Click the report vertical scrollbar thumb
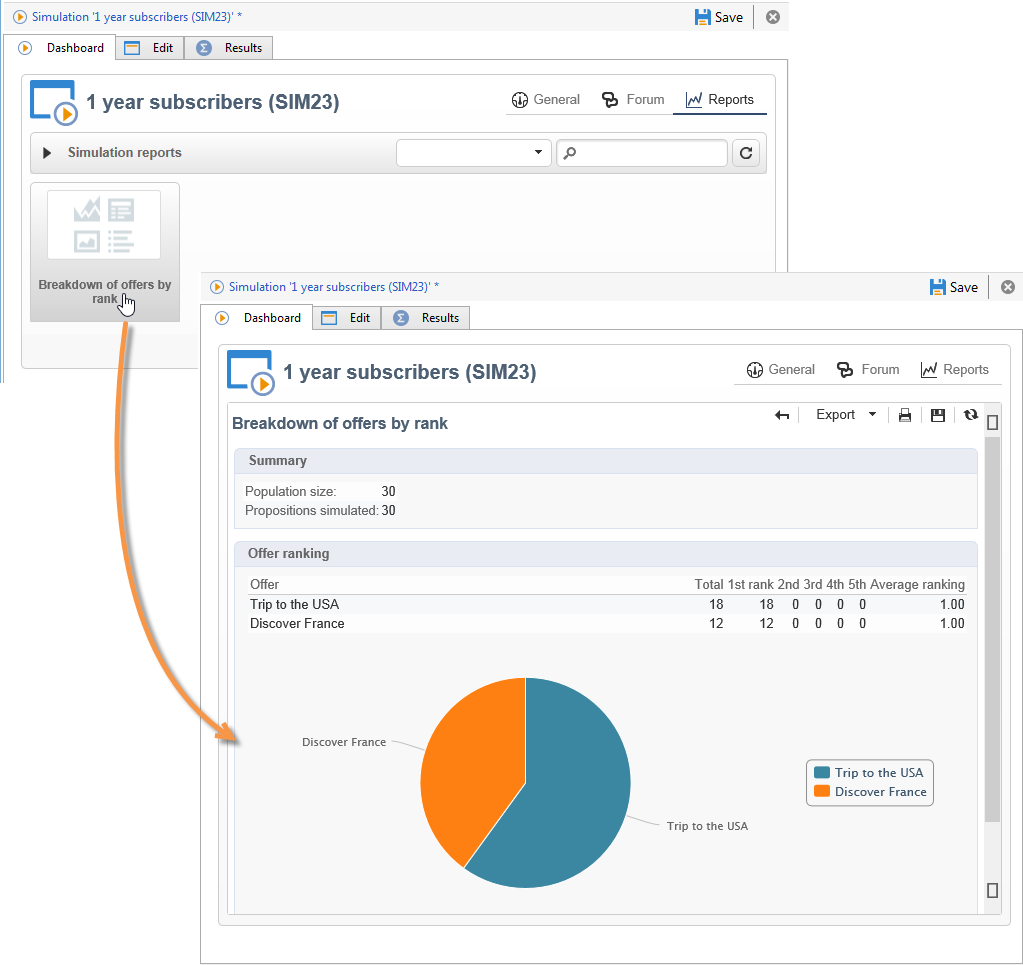The width and height of the screenshot is (1023, 965). 992,630
